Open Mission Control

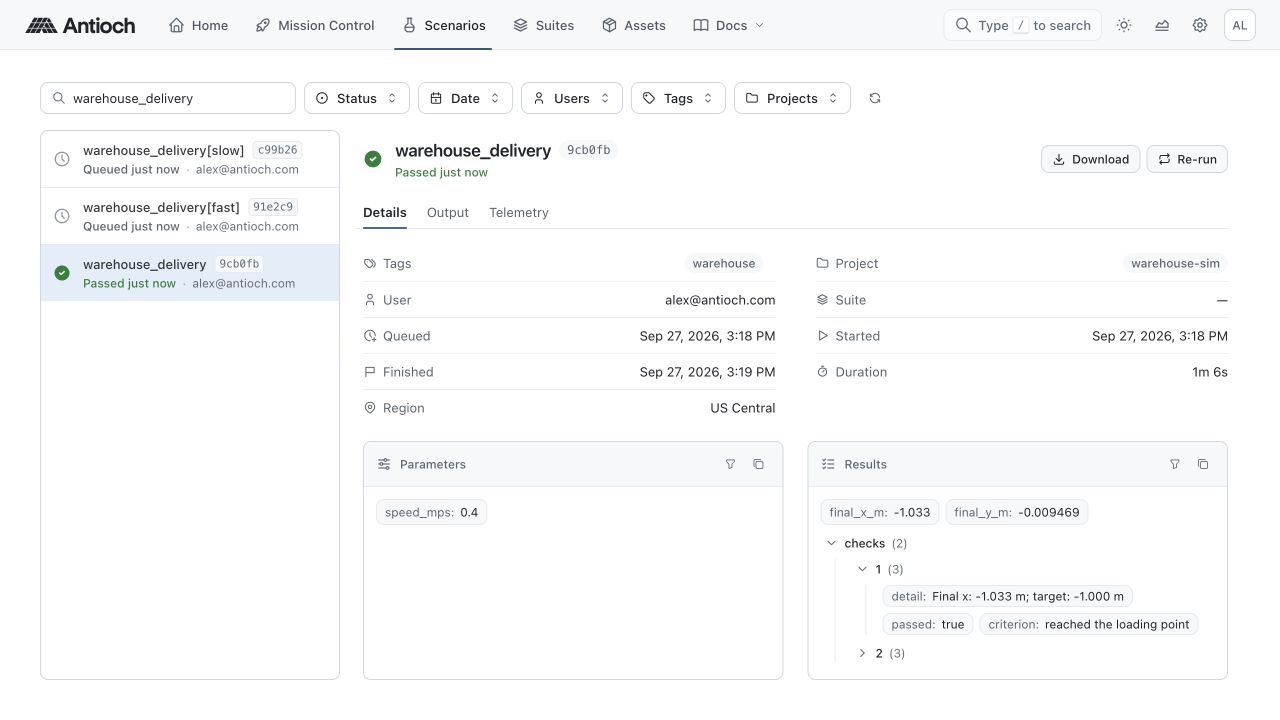315,25
